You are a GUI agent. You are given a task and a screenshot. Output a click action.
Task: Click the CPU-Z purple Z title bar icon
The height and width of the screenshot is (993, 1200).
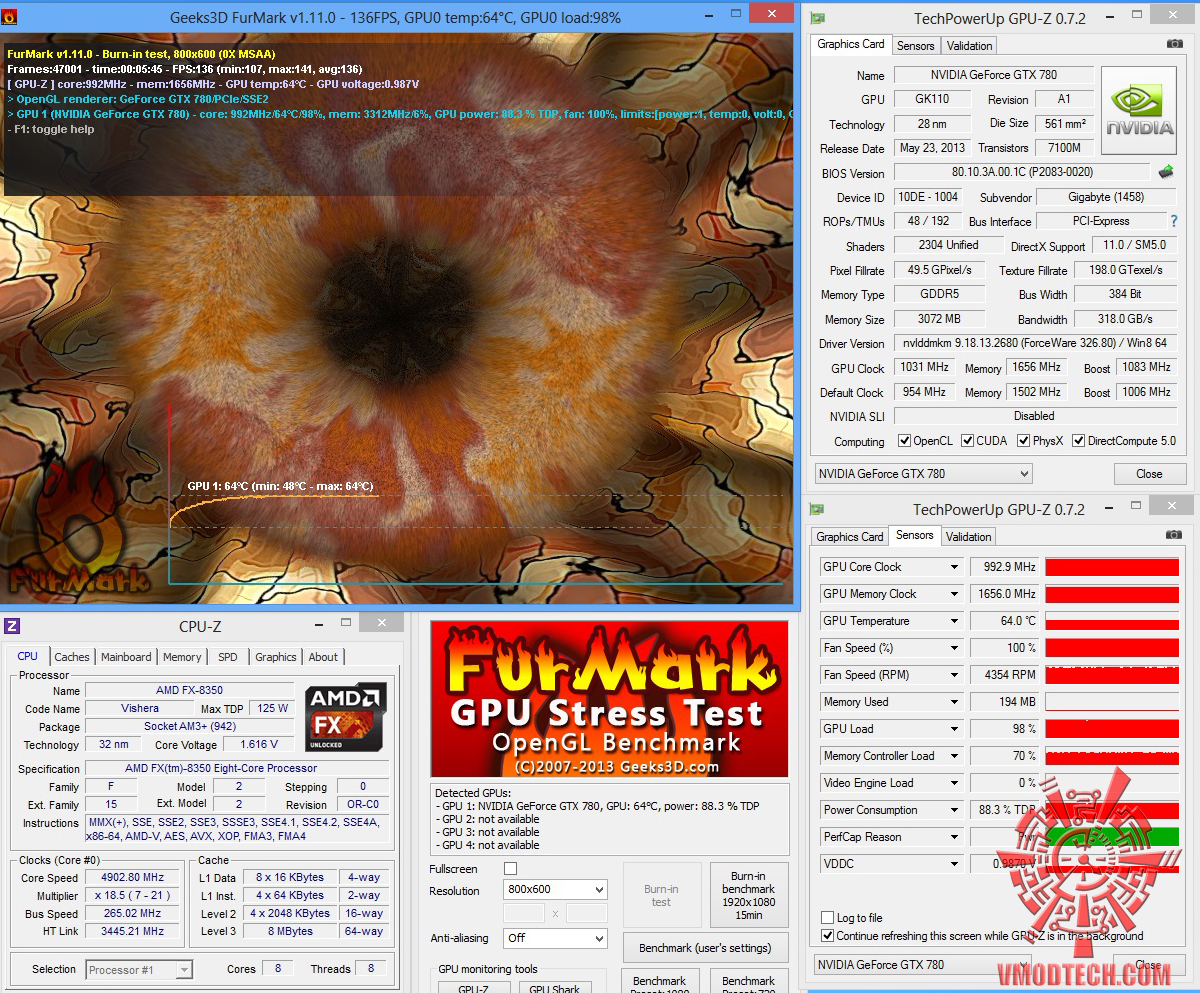[x=12, y=626]
